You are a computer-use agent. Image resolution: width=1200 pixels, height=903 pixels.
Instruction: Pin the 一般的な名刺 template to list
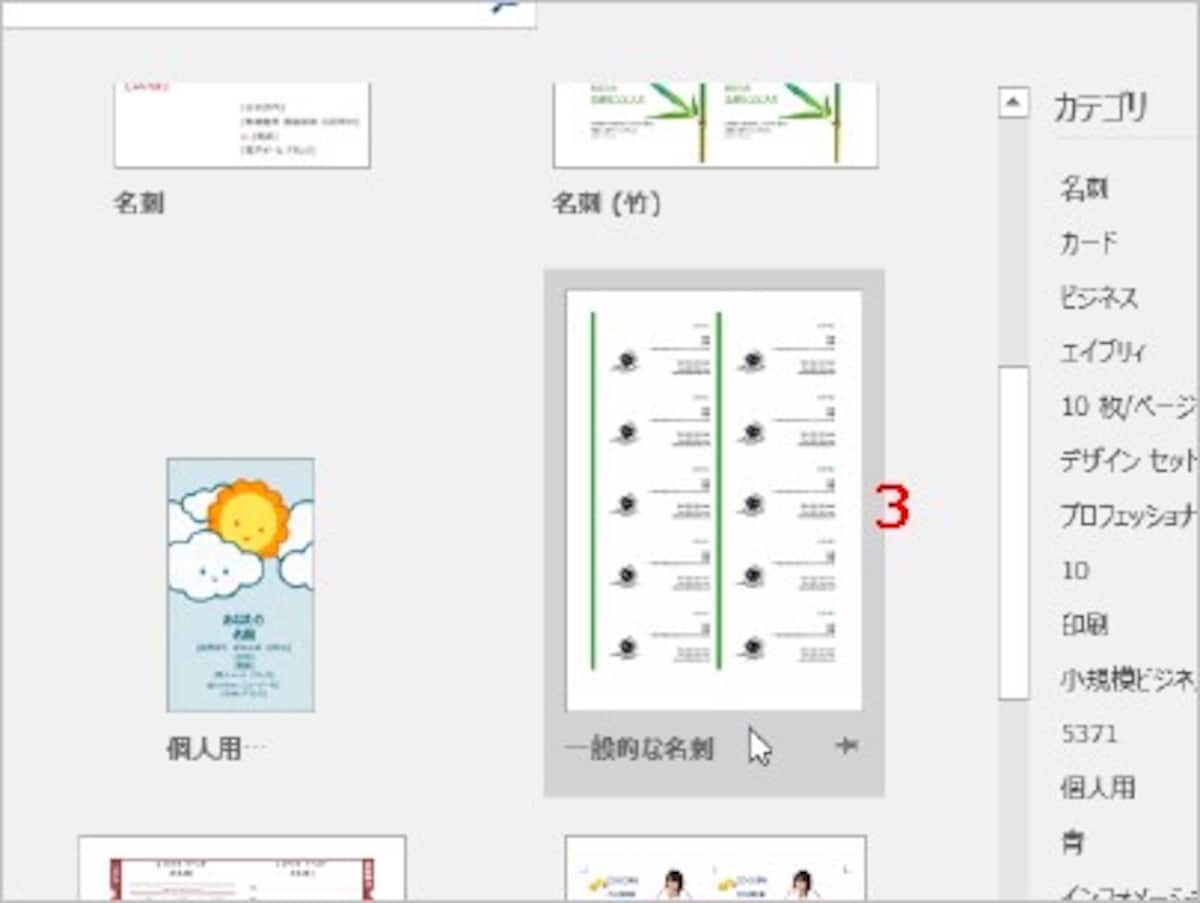click(846, 746)
